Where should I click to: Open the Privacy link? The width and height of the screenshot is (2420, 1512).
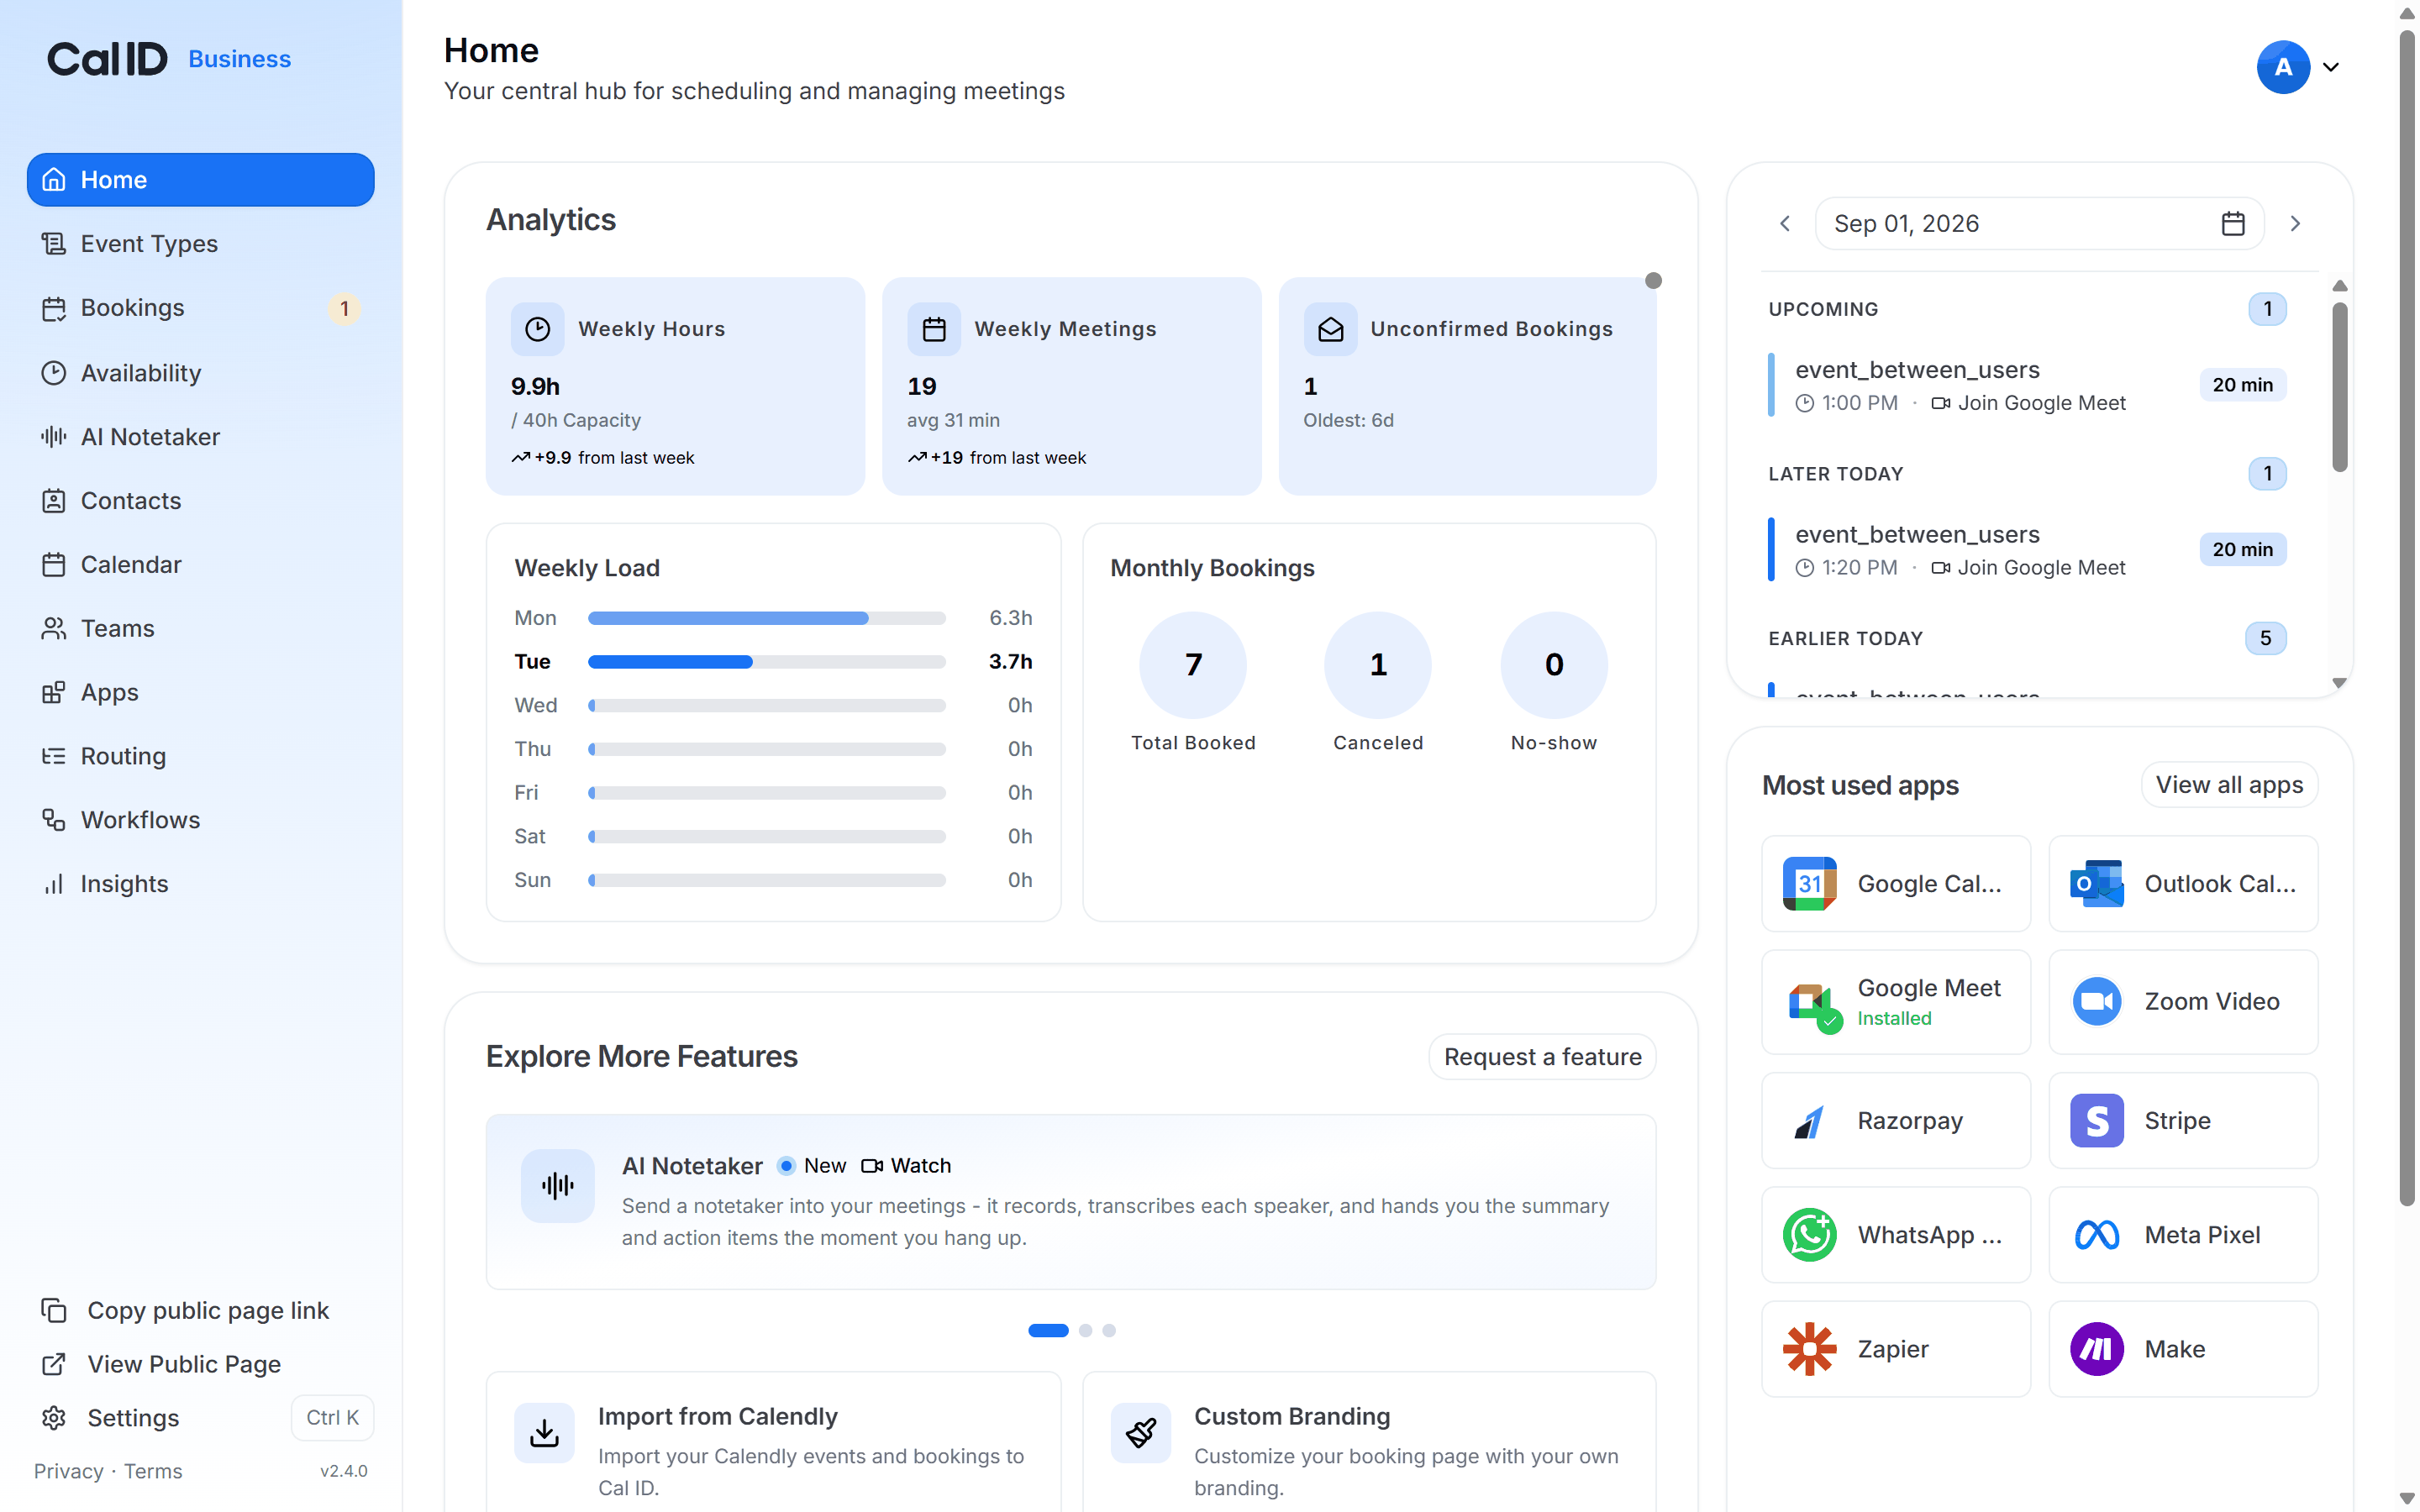(68, 1471)
